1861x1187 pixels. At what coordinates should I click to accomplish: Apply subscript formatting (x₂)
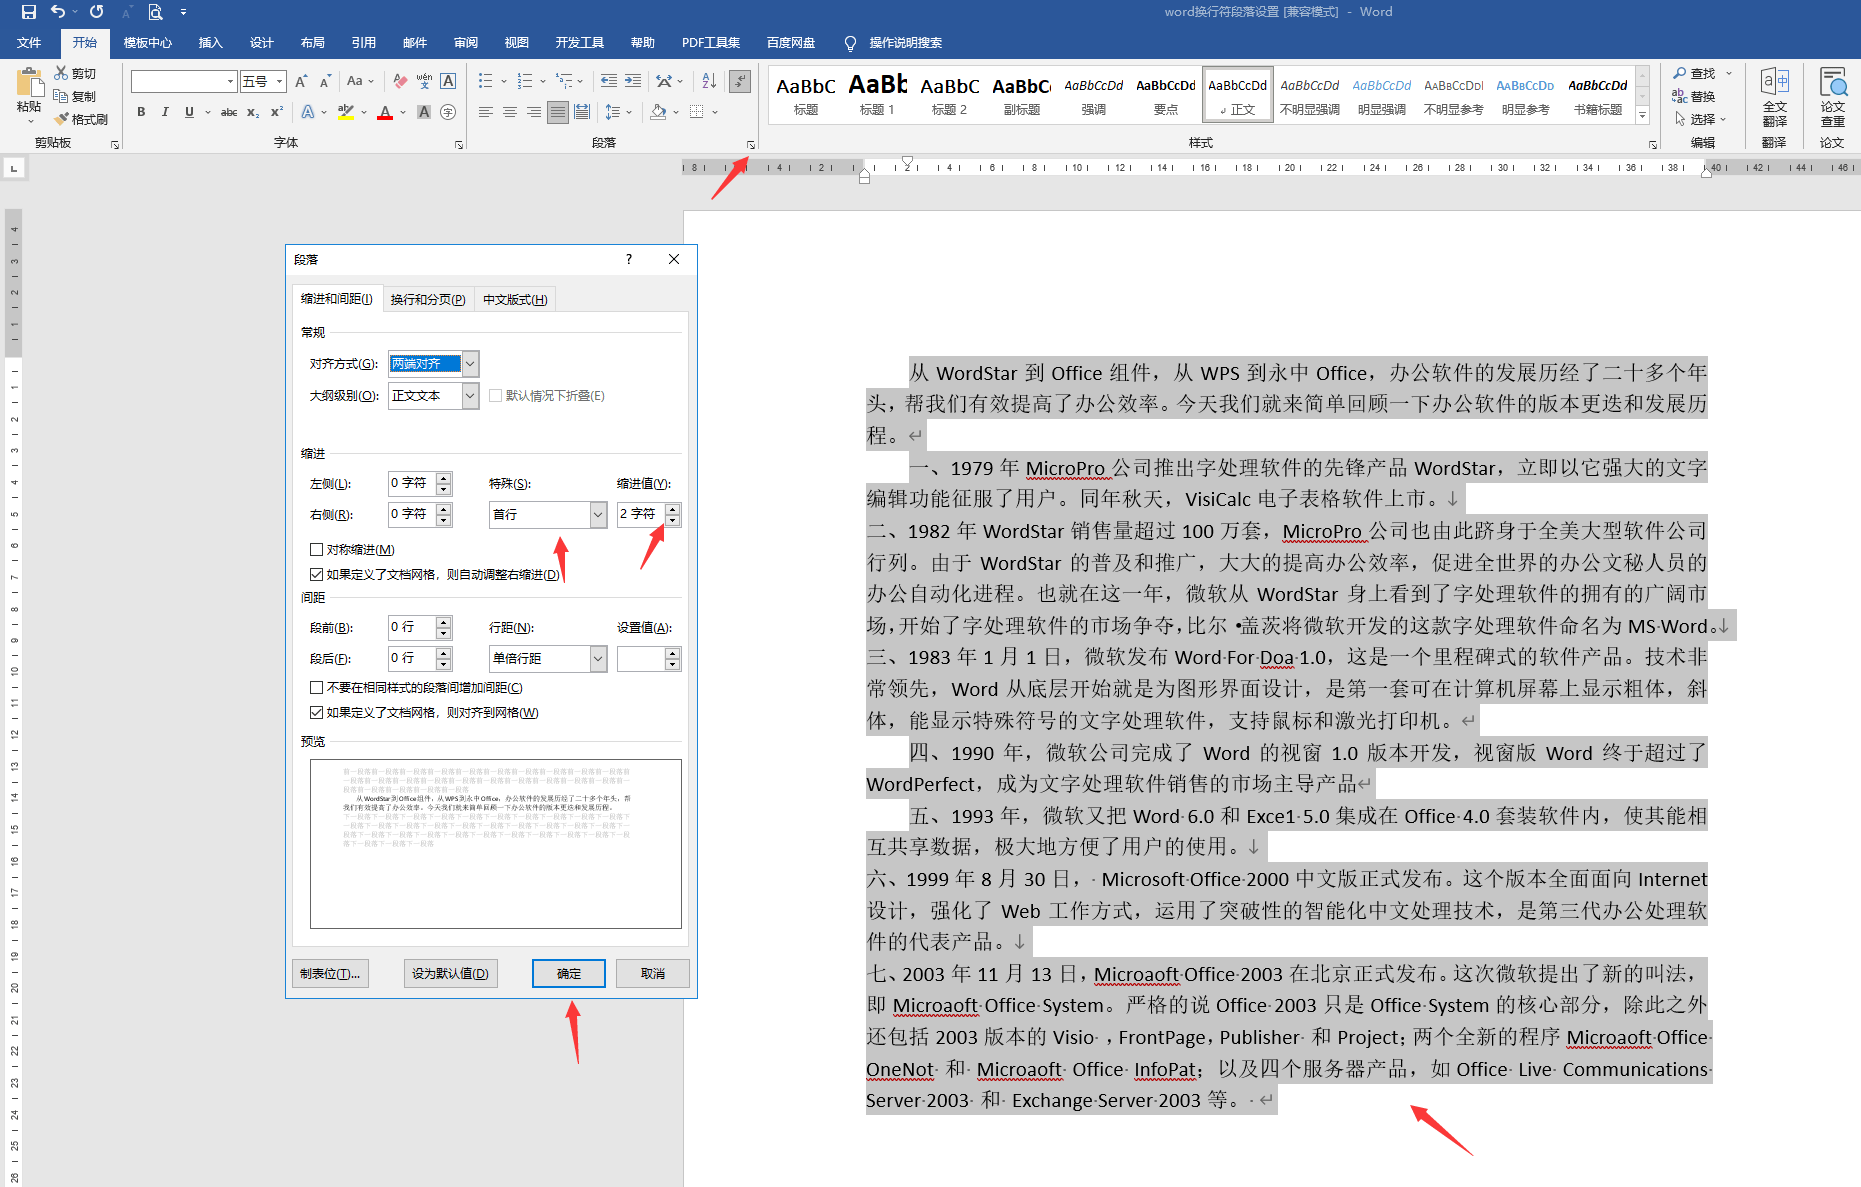(x=253, y=112)
